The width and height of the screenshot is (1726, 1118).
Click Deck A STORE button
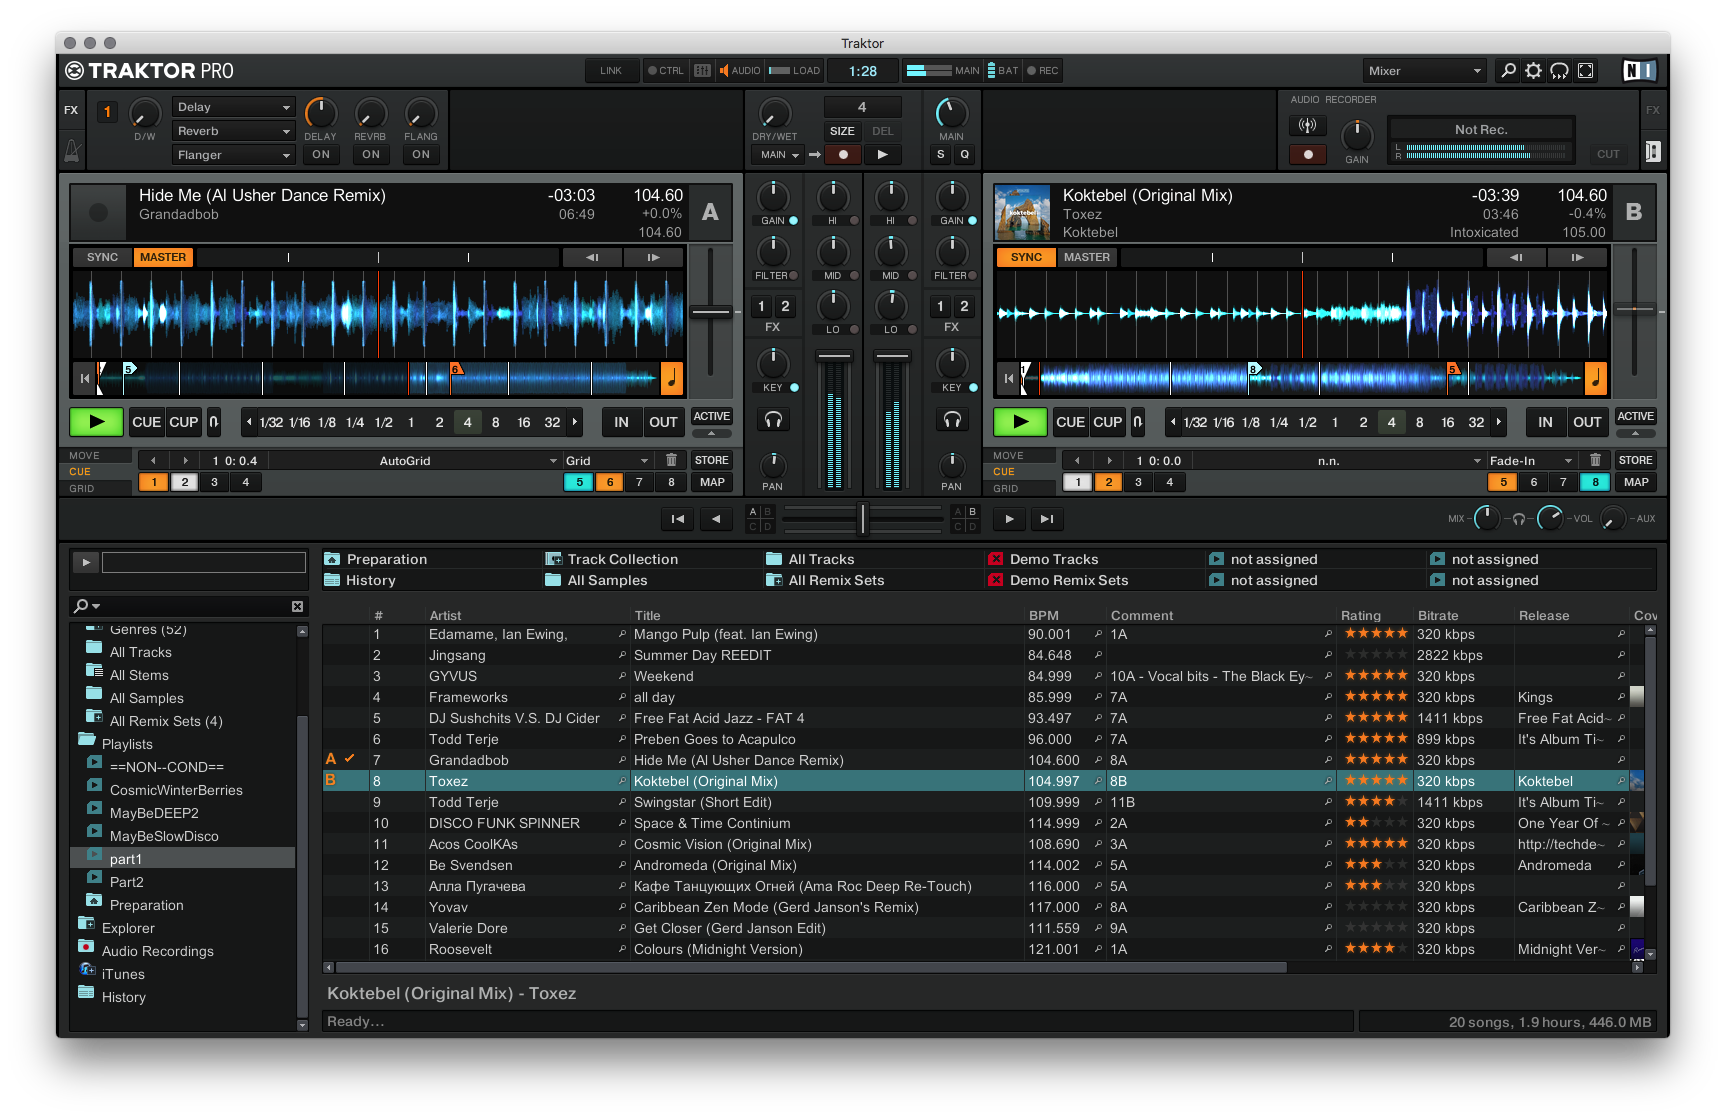[x=711, y=460]
